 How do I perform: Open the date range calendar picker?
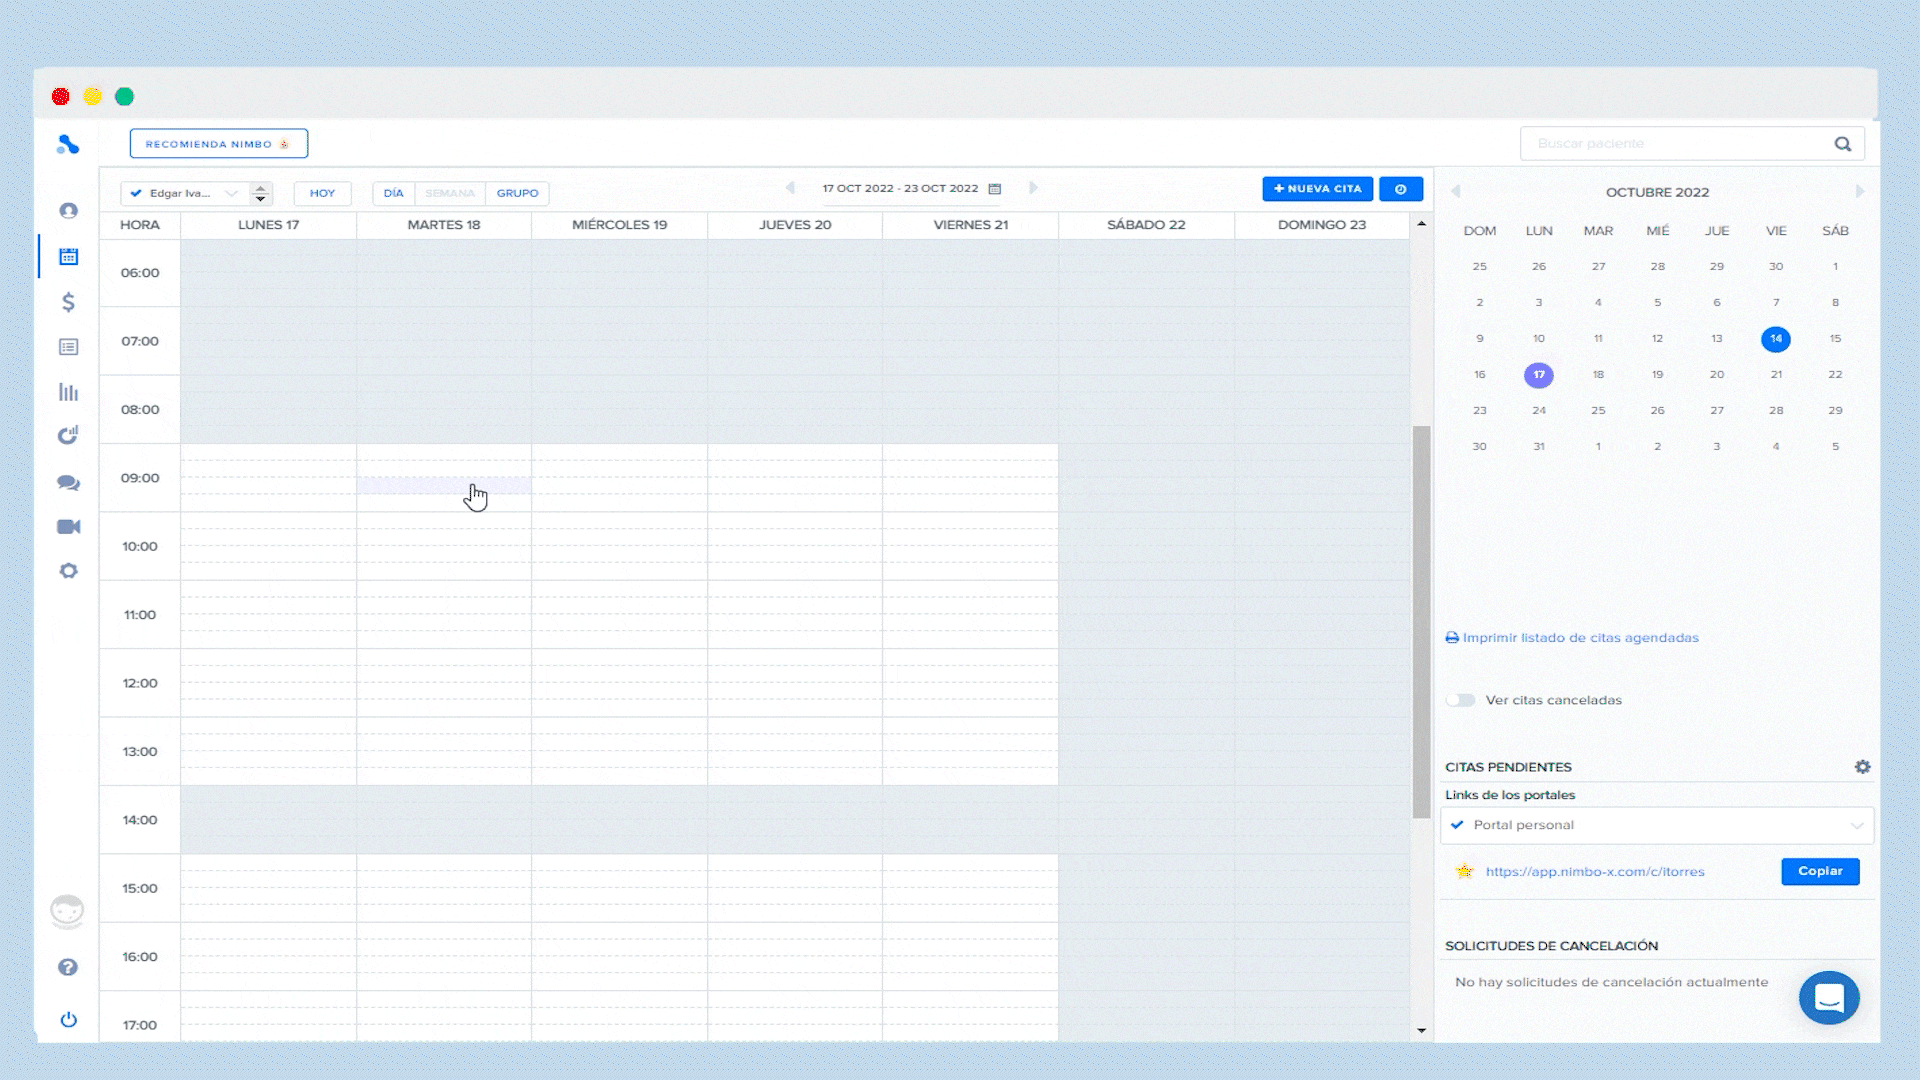[x=995, y=189]
